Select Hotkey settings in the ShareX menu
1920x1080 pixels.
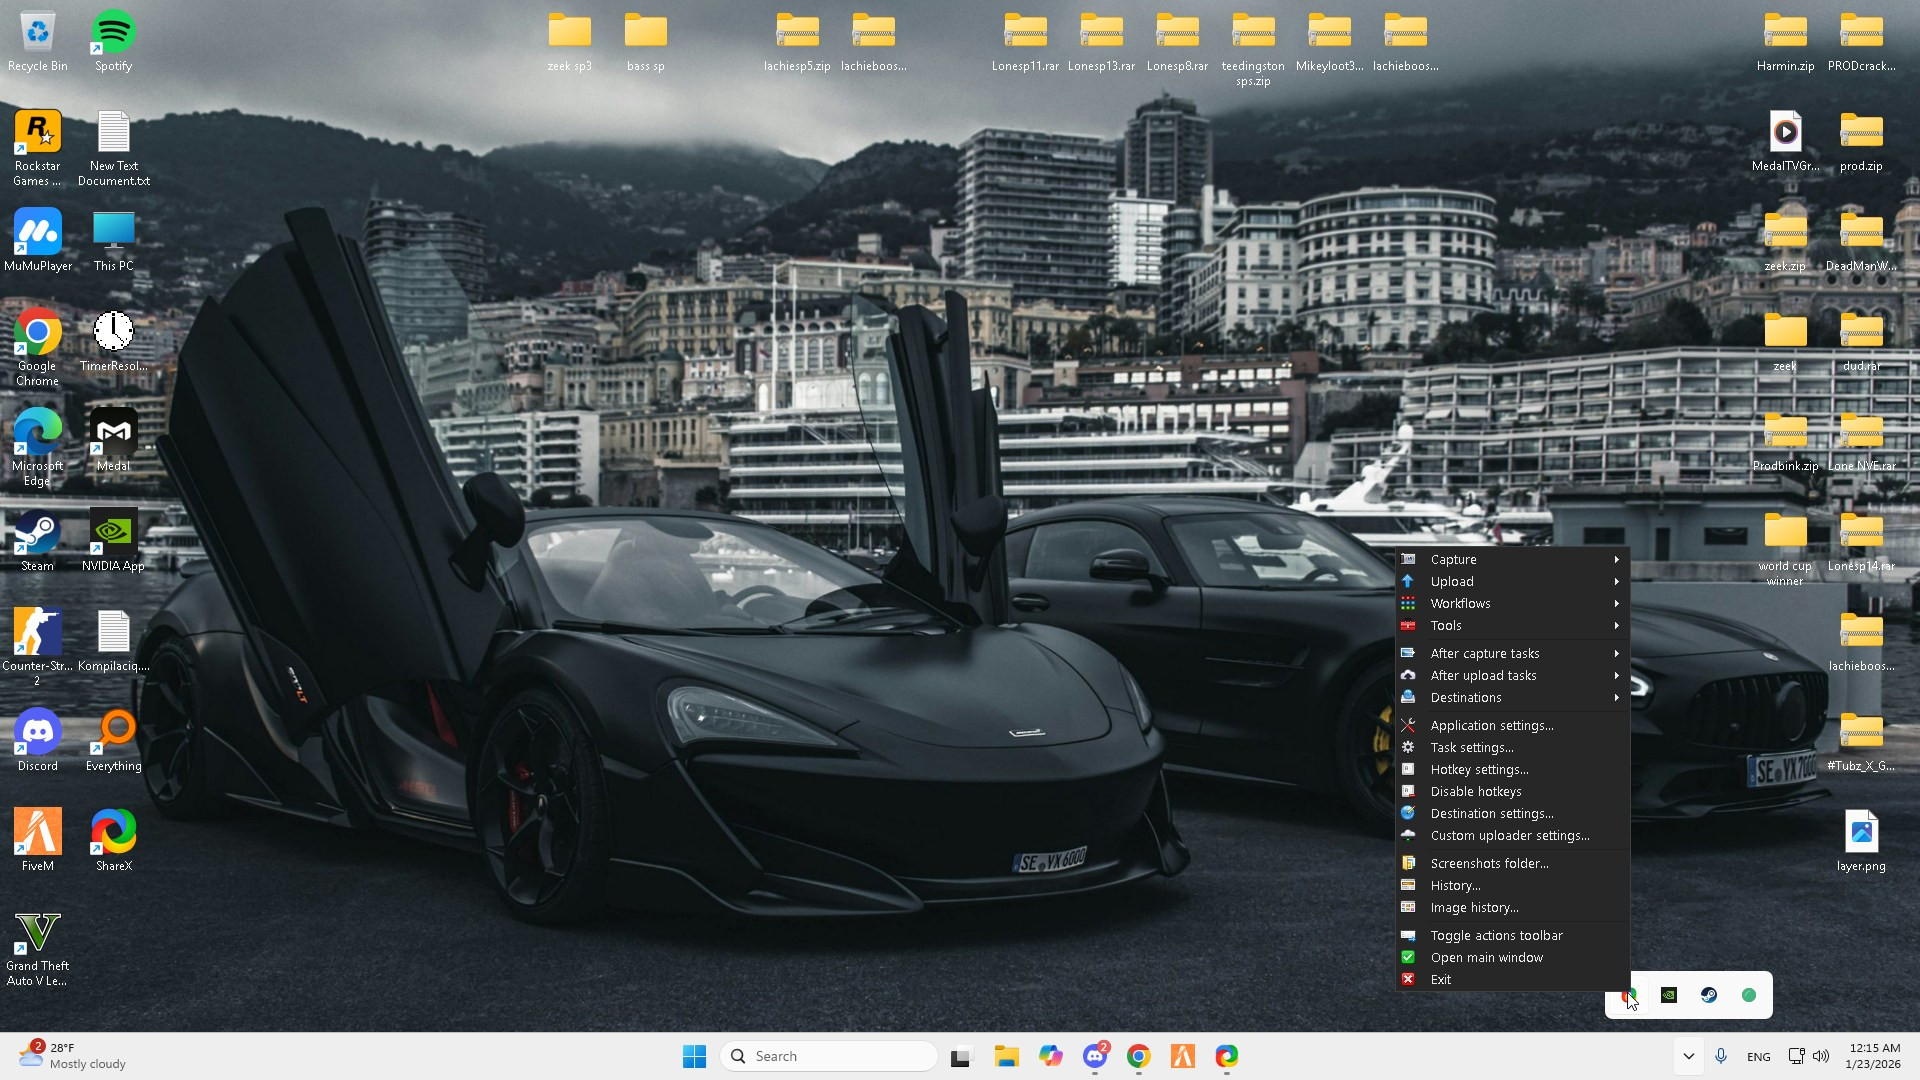click(1479, 769)
